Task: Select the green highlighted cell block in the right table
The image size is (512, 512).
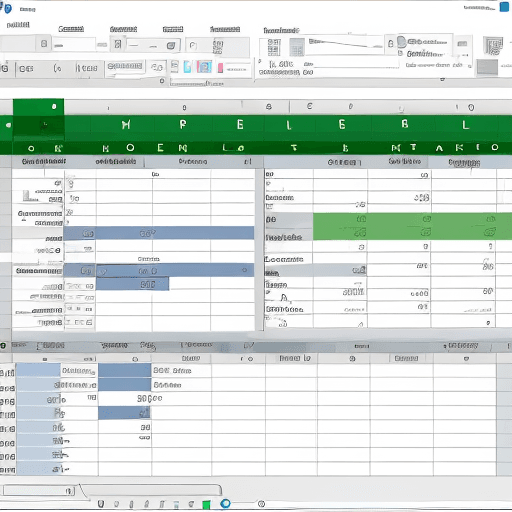Action: coord(412,226)
